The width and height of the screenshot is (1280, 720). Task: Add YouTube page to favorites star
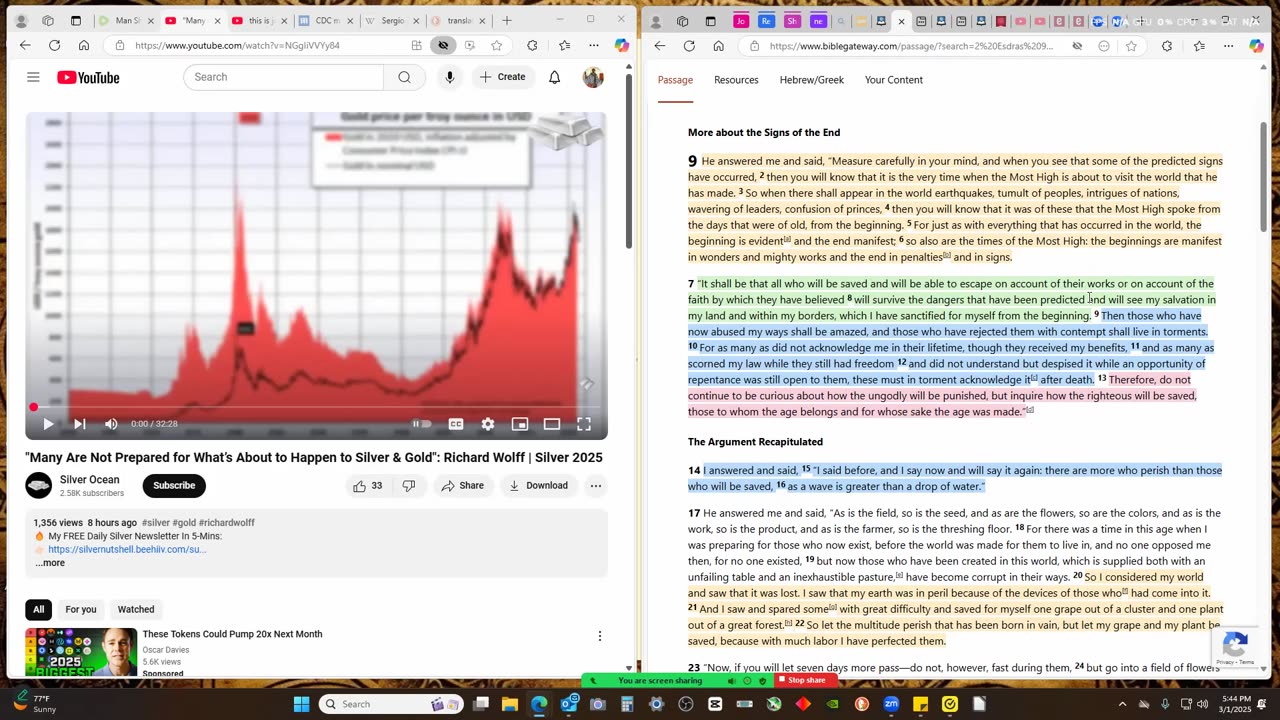[x=496, y=45]
